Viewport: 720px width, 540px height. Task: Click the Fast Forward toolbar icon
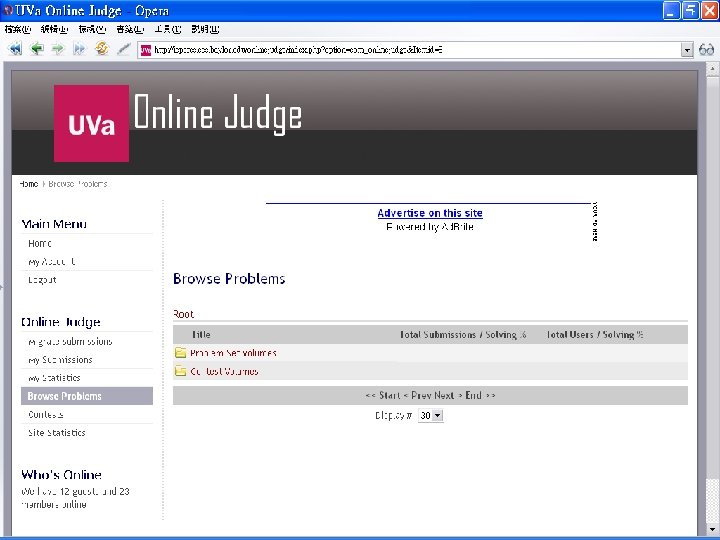coord(79,49)
